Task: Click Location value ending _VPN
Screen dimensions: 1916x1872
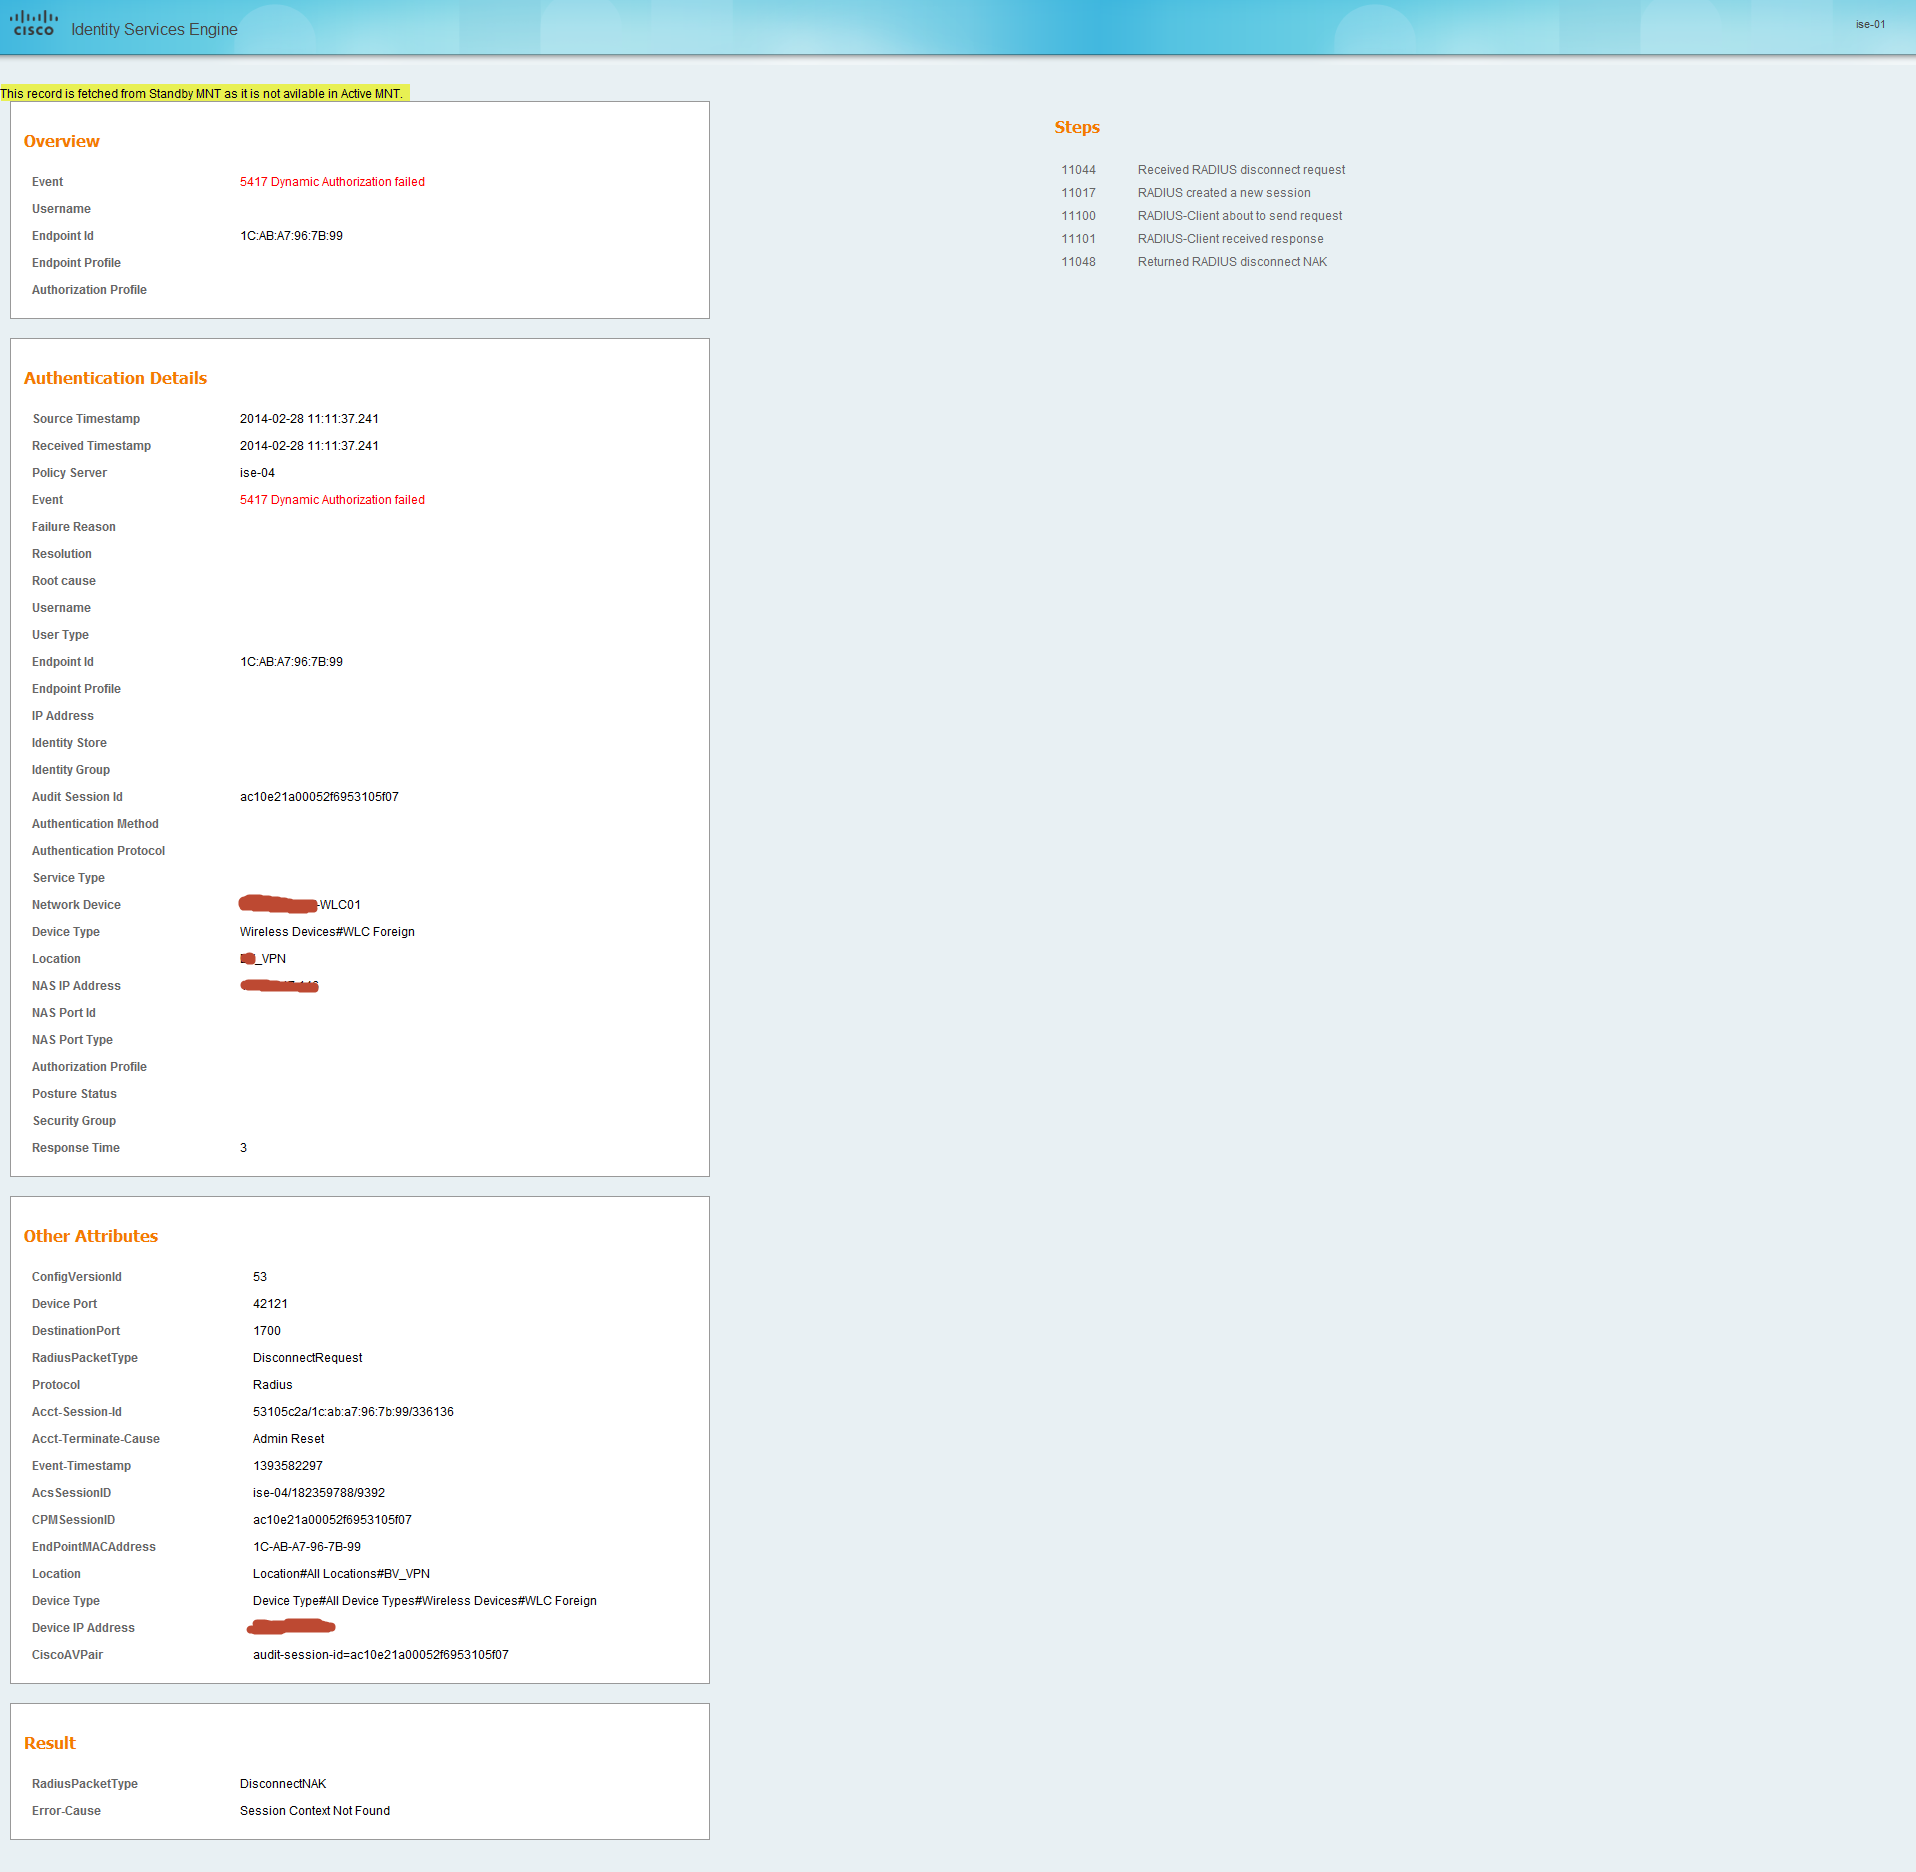Action: coord(263,959)
